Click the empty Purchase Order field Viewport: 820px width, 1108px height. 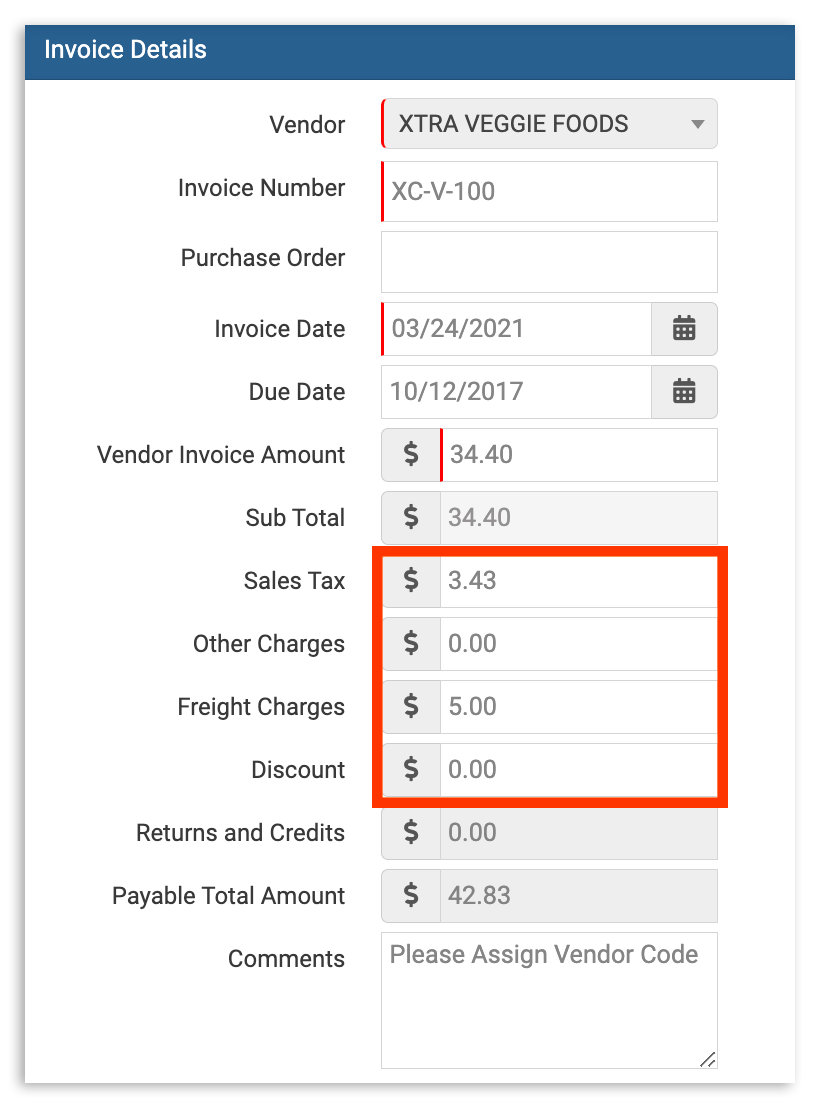pyautogui.click(x=549, y=261)
